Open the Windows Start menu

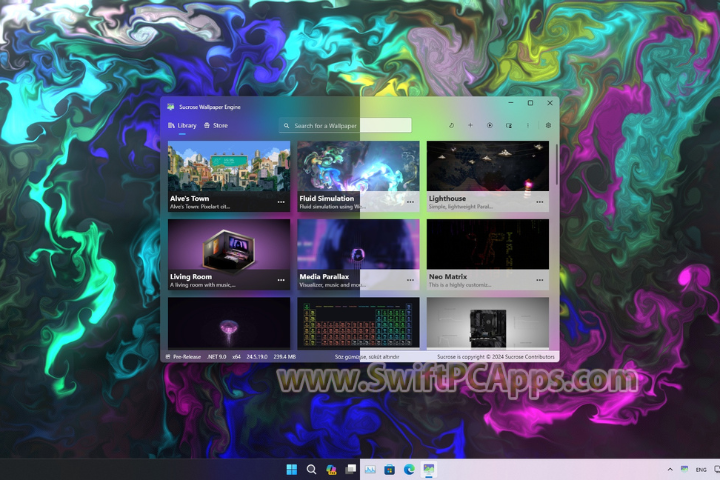pyautogui.click(x=292, y=469)
